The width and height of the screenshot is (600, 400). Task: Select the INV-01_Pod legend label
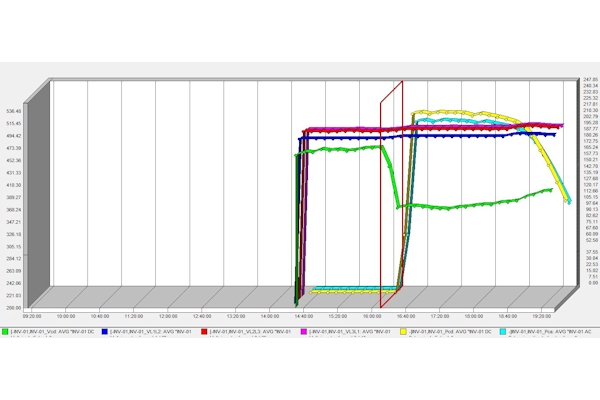[x=447, y=329]
